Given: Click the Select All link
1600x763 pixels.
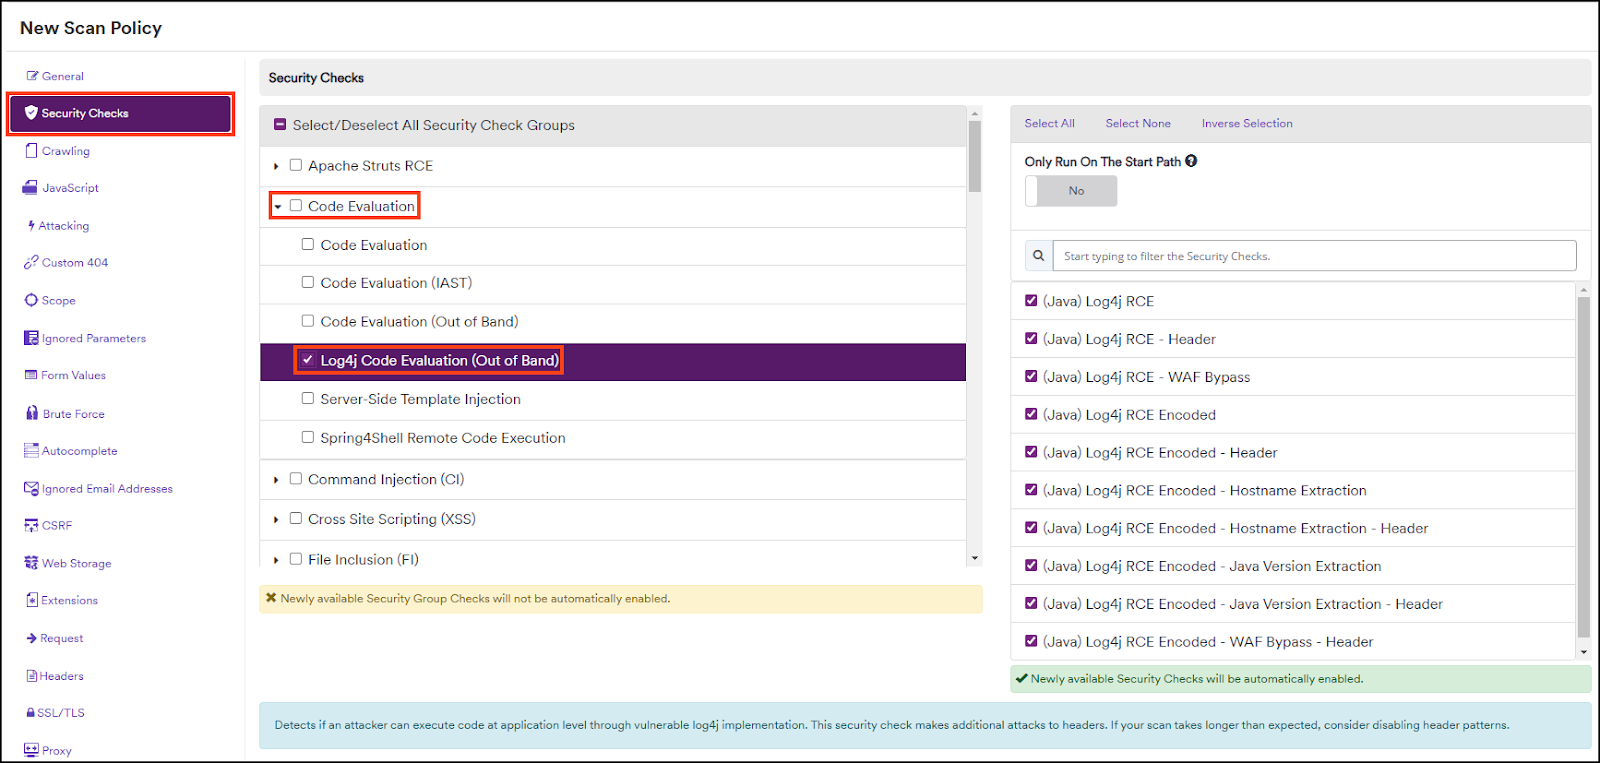Looking at the screenshot, I should click(x=1049, y=123).
